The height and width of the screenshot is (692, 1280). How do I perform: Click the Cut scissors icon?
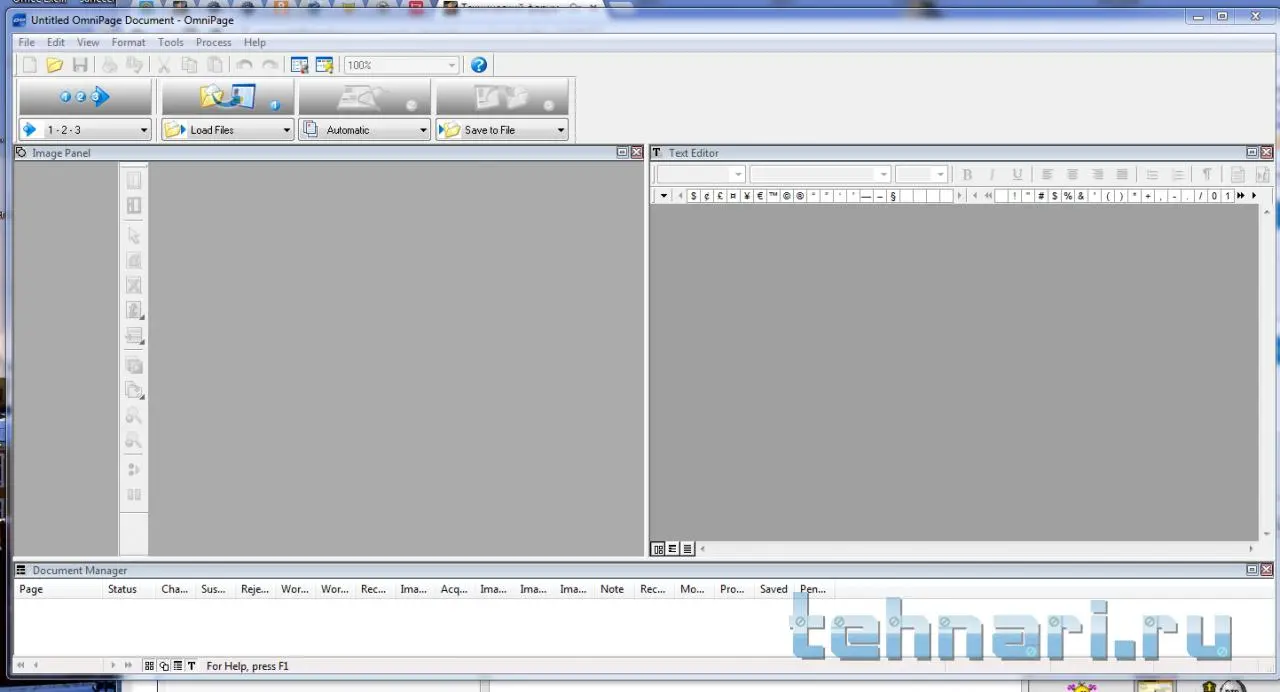pos(163,65)
